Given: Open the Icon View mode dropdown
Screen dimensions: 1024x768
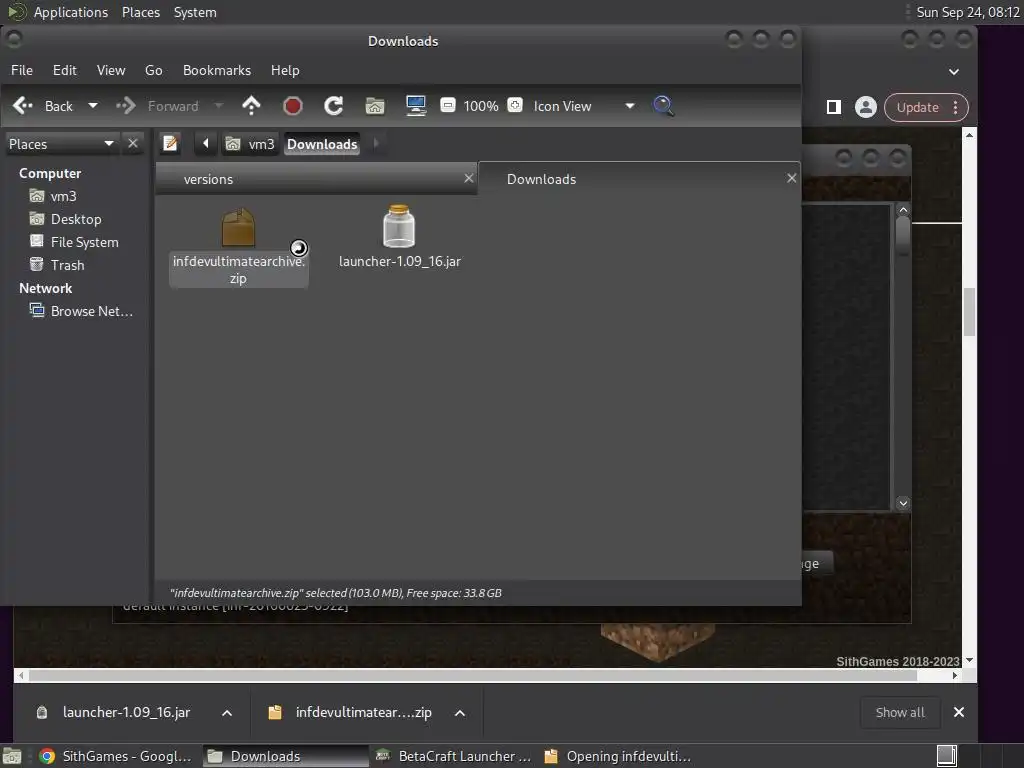Looking at the screenshot, I should (583, 106).
